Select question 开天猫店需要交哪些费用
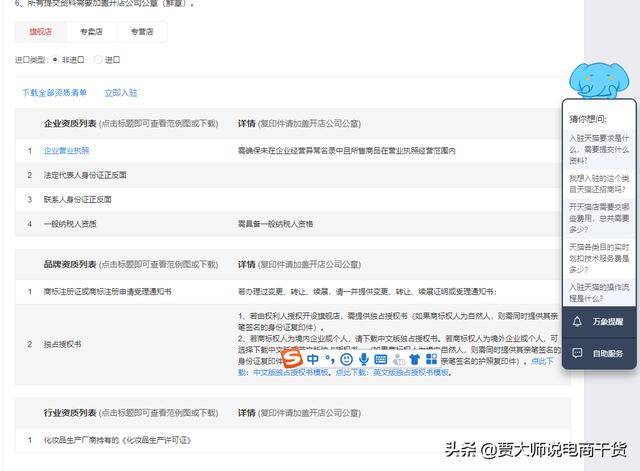This screenshot has width=640, height=471. coord(599,218)
